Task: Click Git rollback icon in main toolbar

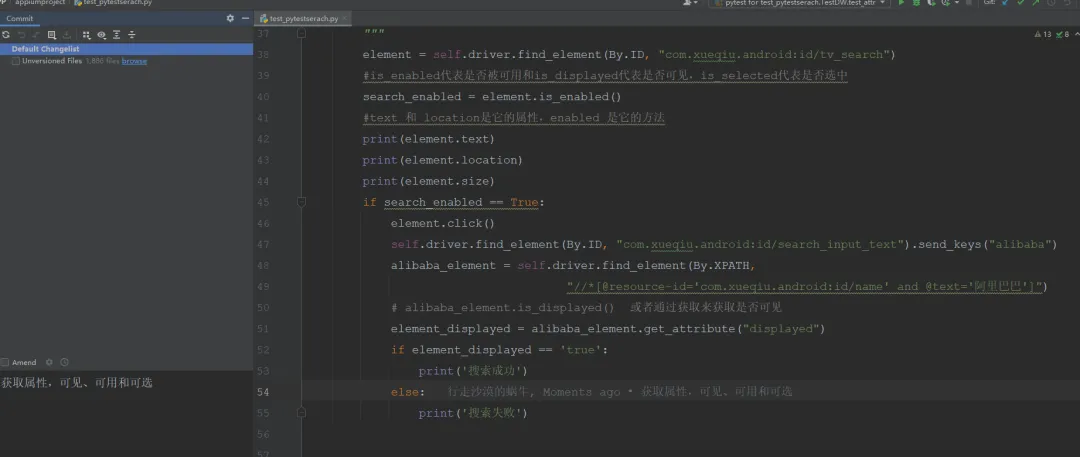Action: coord(1066,3)
